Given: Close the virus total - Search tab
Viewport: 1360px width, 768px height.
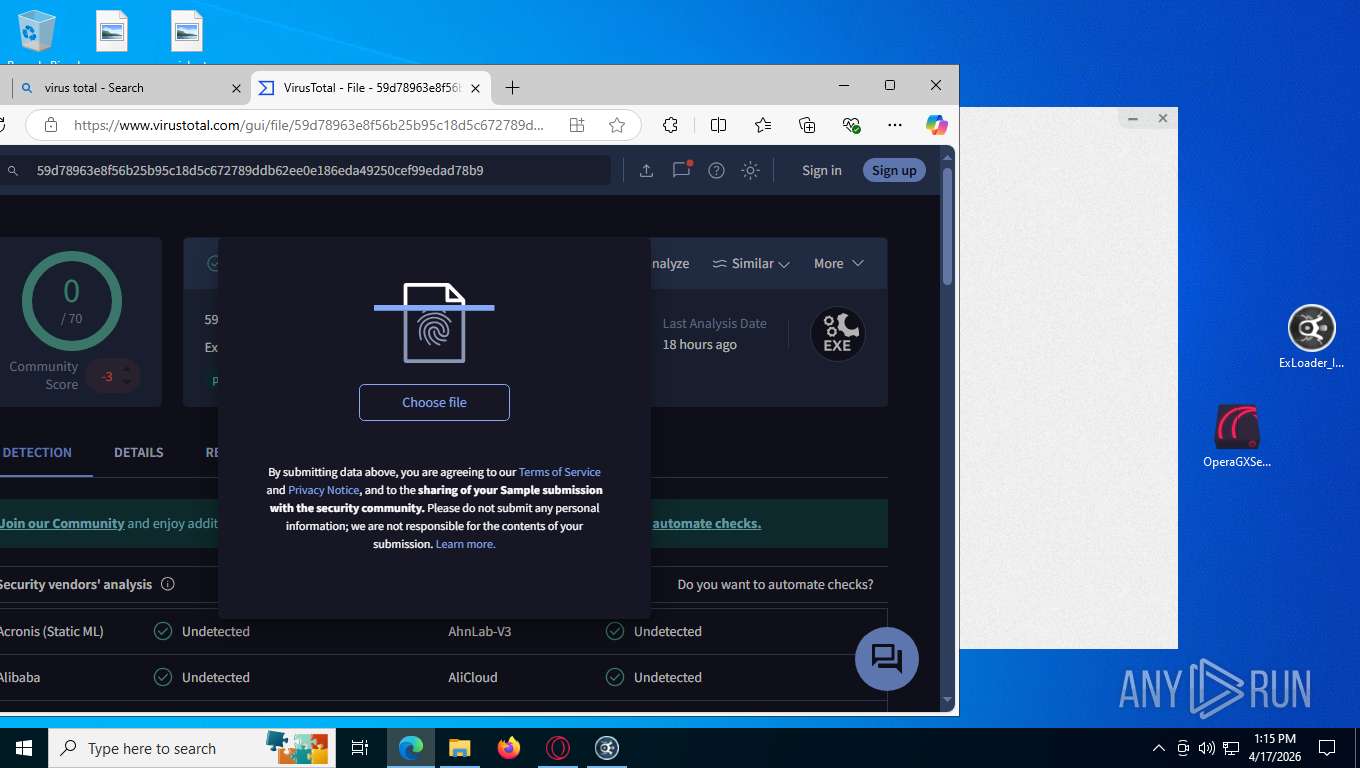Looking at the screenshot, I should click(x=236, y=88).
